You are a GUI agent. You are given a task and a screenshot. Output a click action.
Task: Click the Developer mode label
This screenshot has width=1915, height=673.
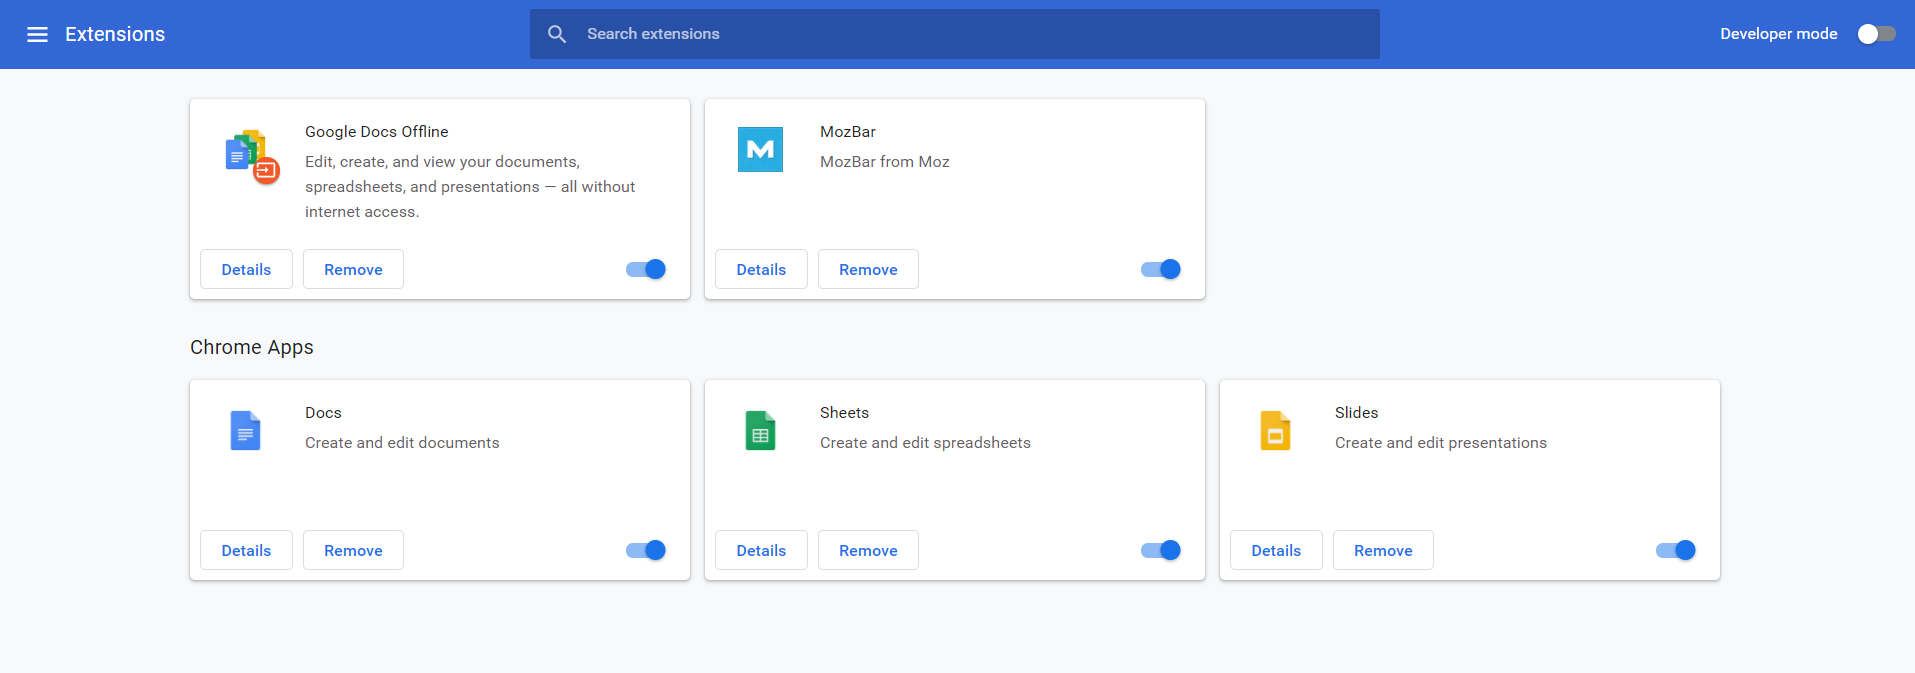tap(1779, 34)
